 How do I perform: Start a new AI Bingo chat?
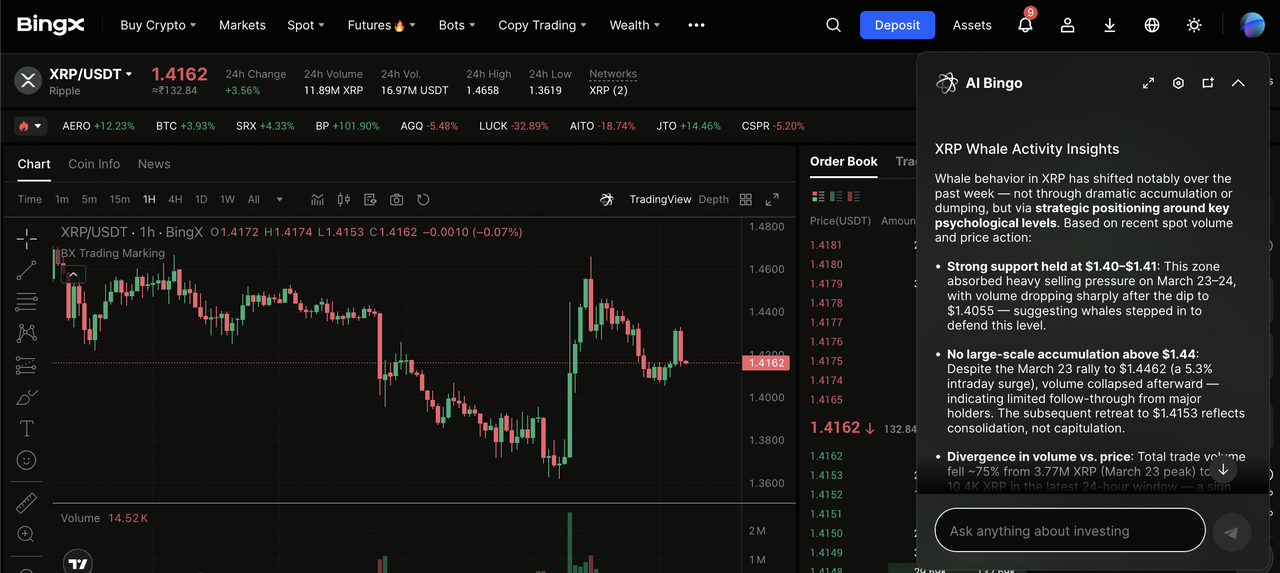[1208, 83]
